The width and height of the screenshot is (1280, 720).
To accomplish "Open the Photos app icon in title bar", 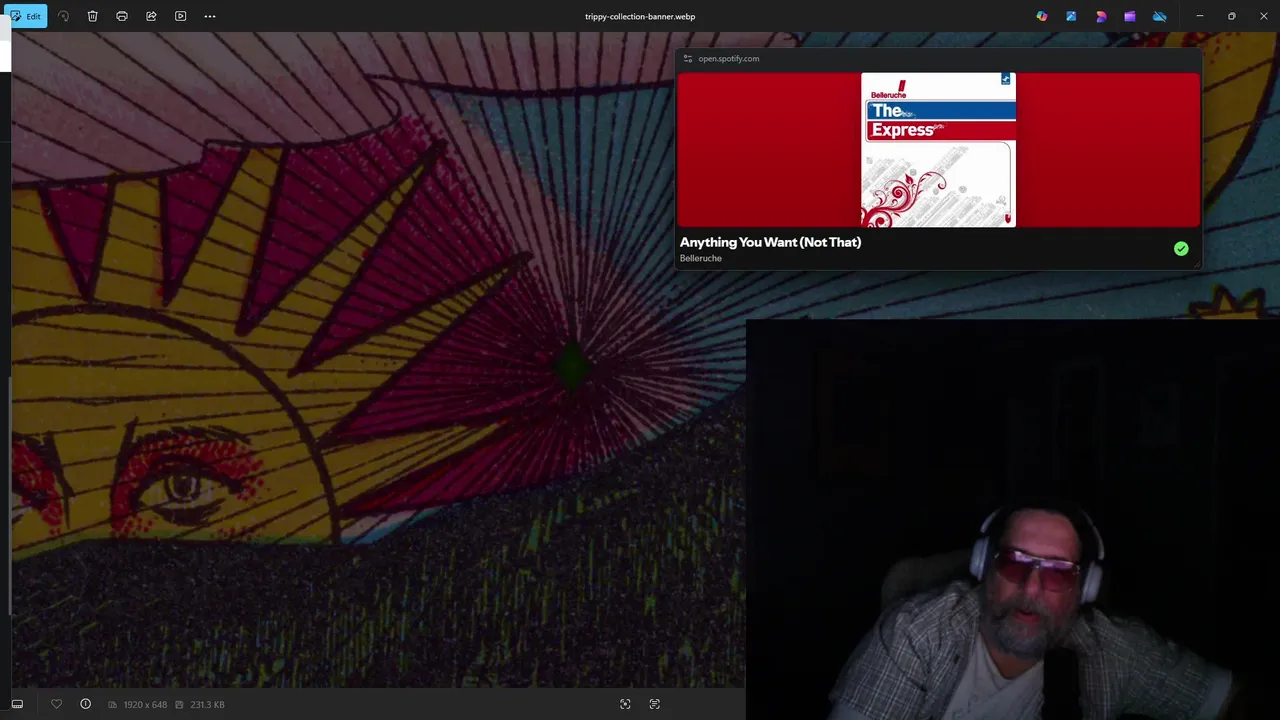I will [1071, 16].
